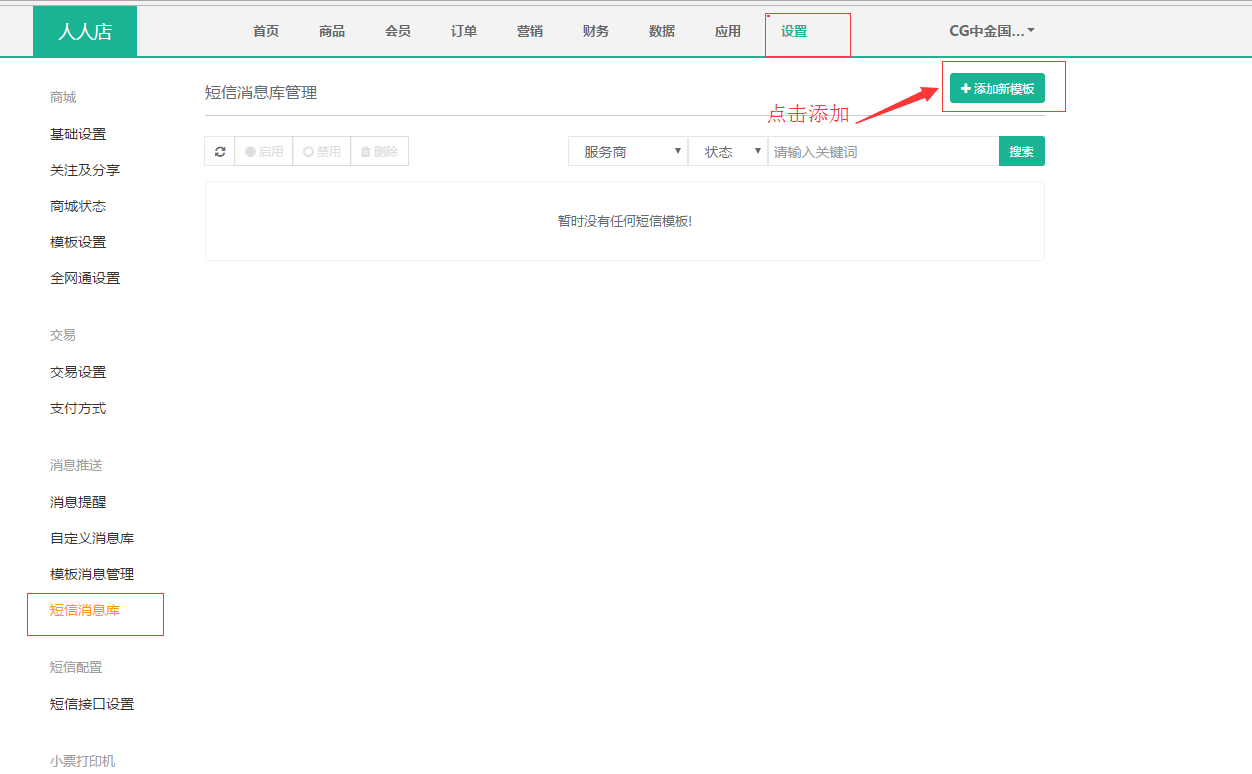The image size is (1252, 774).
Task: Click the 启用 enable button
Action: point(264,152)
